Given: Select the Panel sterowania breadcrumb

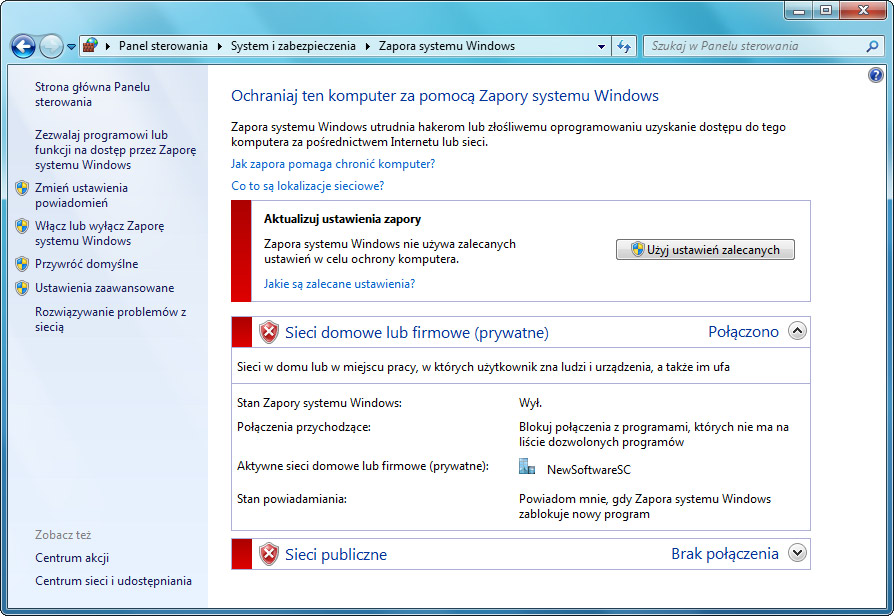Looking at the screenshot, I should [163, 46].
